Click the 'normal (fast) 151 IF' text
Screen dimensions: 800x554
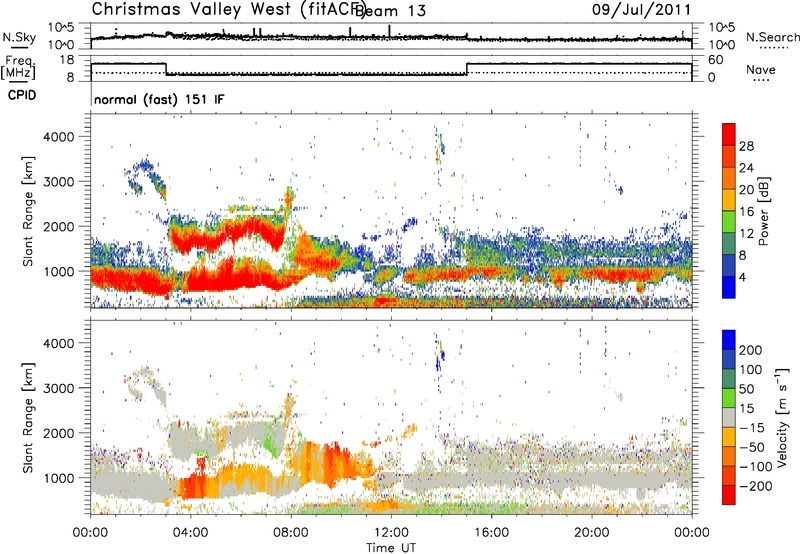point(159,99)
